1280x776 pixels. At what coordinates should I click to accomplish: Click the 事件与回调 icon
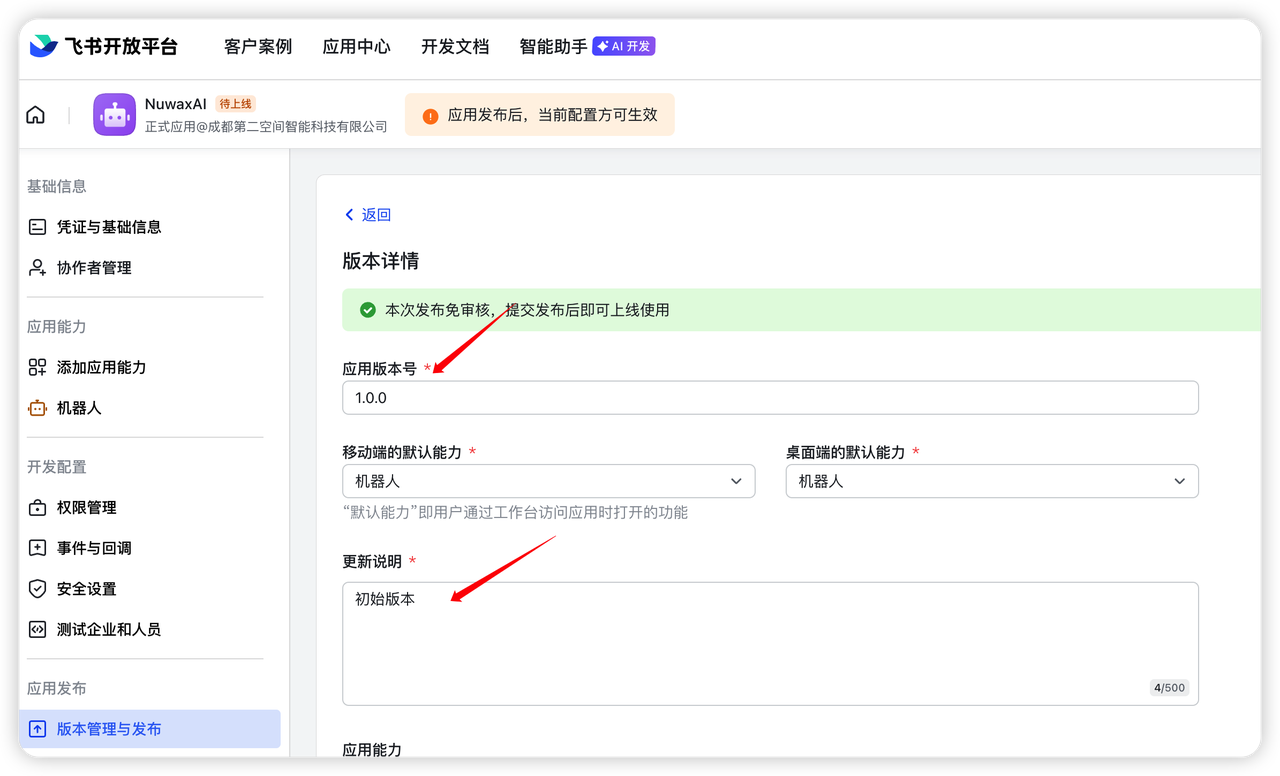(37, 548)
